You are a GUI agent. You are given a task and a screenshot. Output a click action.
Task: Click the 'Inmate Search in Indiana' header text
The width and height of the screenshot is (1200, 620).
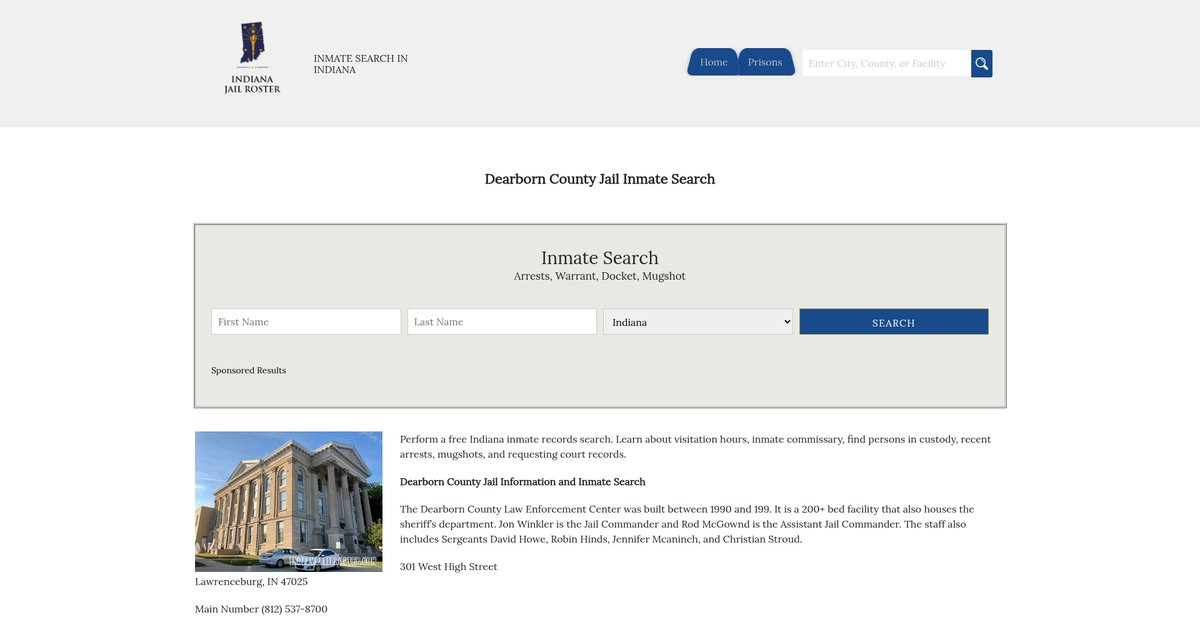(360, 64)
